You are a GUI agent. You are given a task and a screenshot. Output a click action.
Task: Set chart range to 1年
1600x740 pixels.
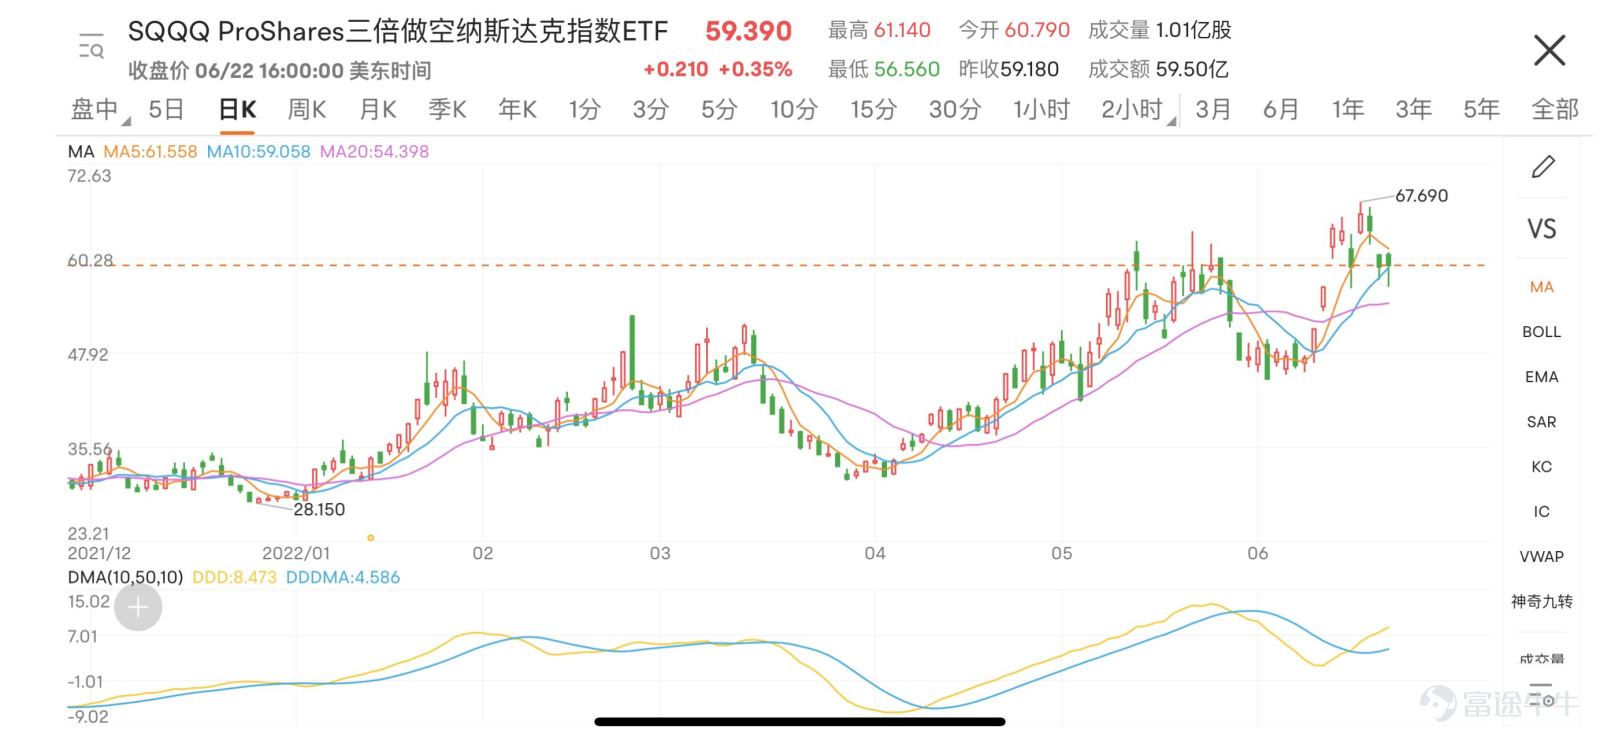pyautogui.click(x=1348, y=109)
